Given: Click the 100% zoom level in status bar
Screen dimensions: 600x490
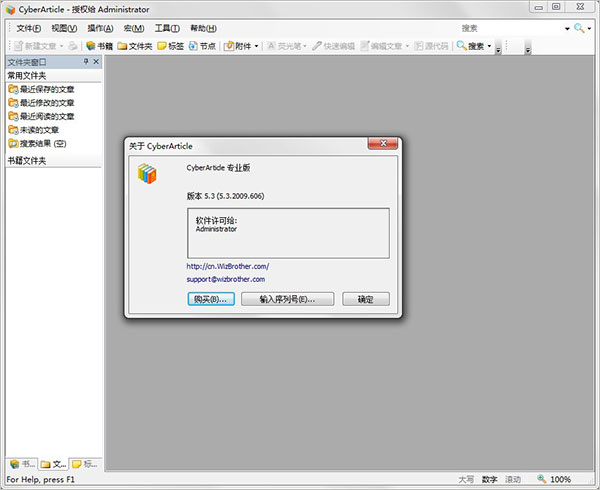Looking at the screenshot, I should point(560,479).
